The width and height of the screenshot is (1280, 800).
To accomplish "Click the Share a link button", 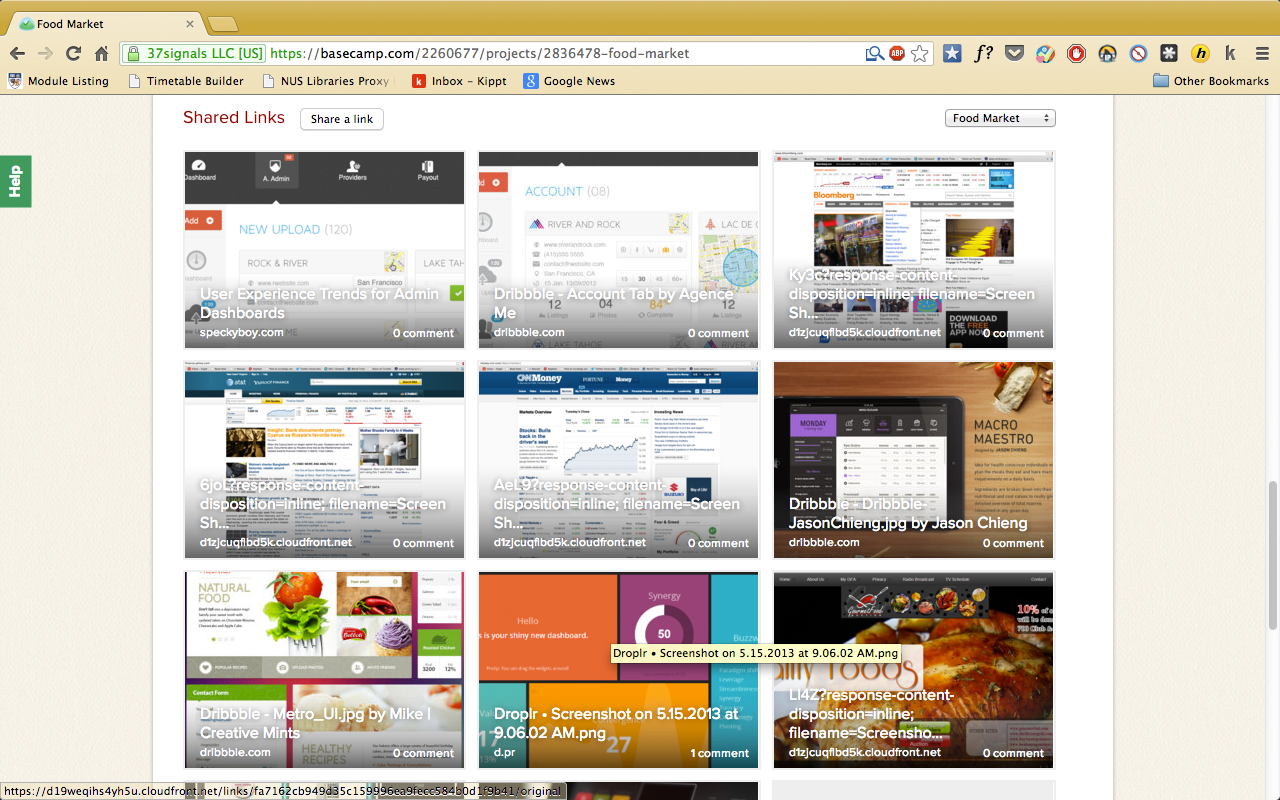I will tap(341, 118).
